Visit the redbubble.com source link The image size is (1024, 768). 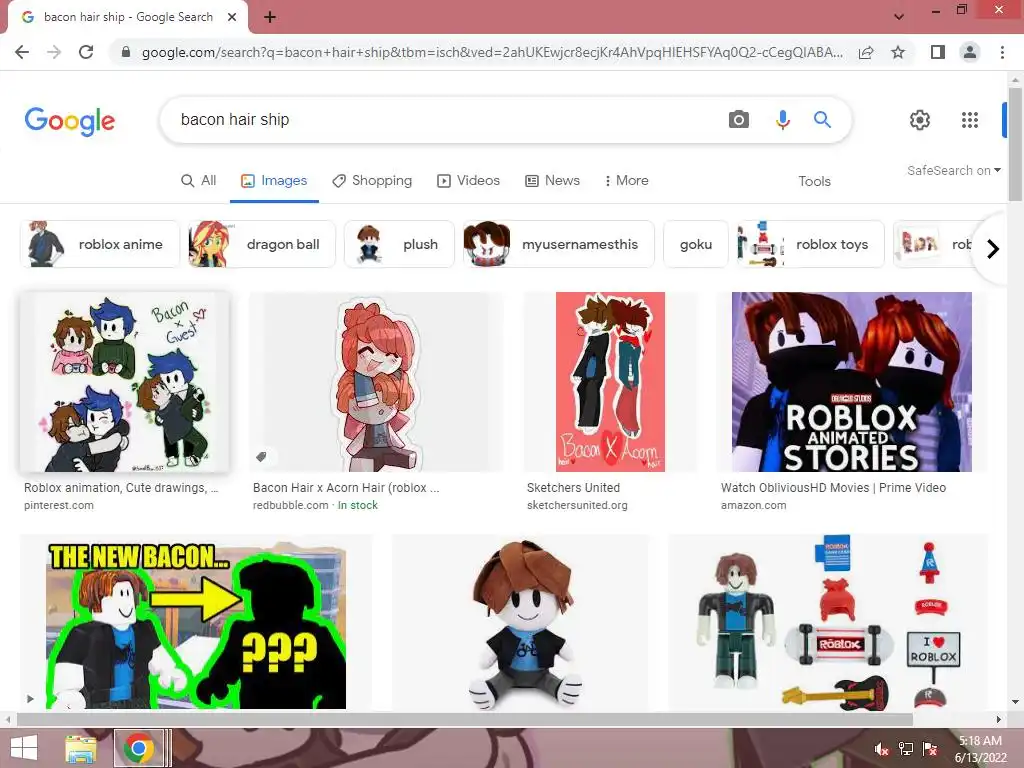coord(291,505)
